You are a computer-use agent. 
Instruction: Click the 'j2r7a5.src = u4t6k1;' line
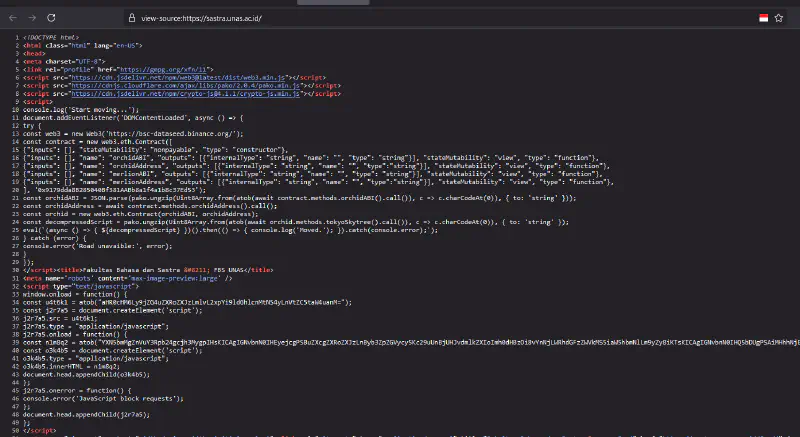[60, 318]
